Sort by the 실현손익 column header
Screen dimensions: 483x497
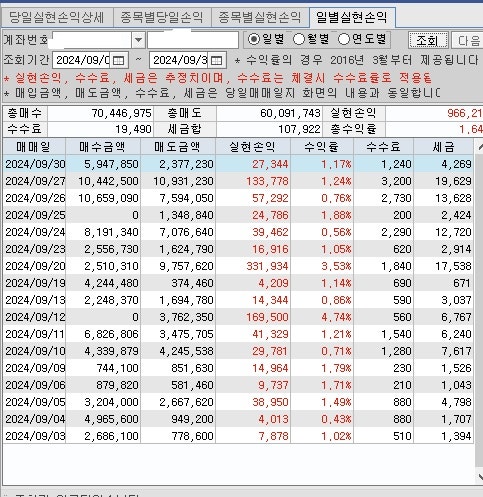pos(253,147)
